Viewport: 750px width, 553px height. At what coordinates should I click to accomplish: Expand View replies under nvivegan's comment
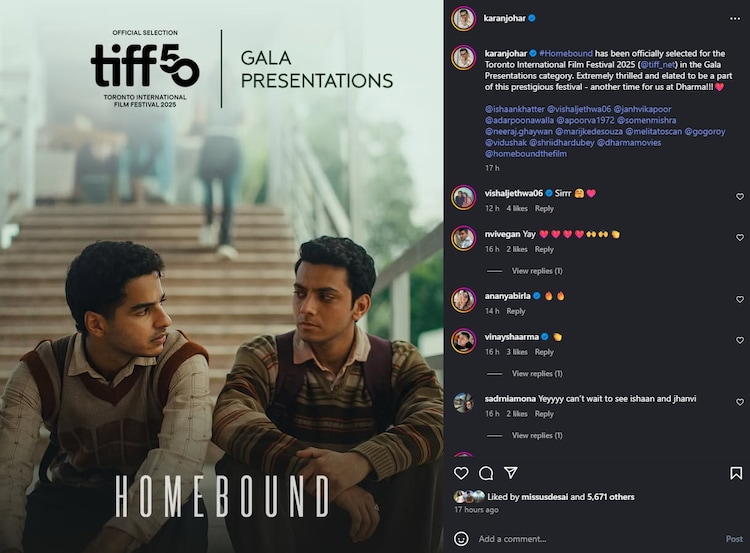coord(537,271)
